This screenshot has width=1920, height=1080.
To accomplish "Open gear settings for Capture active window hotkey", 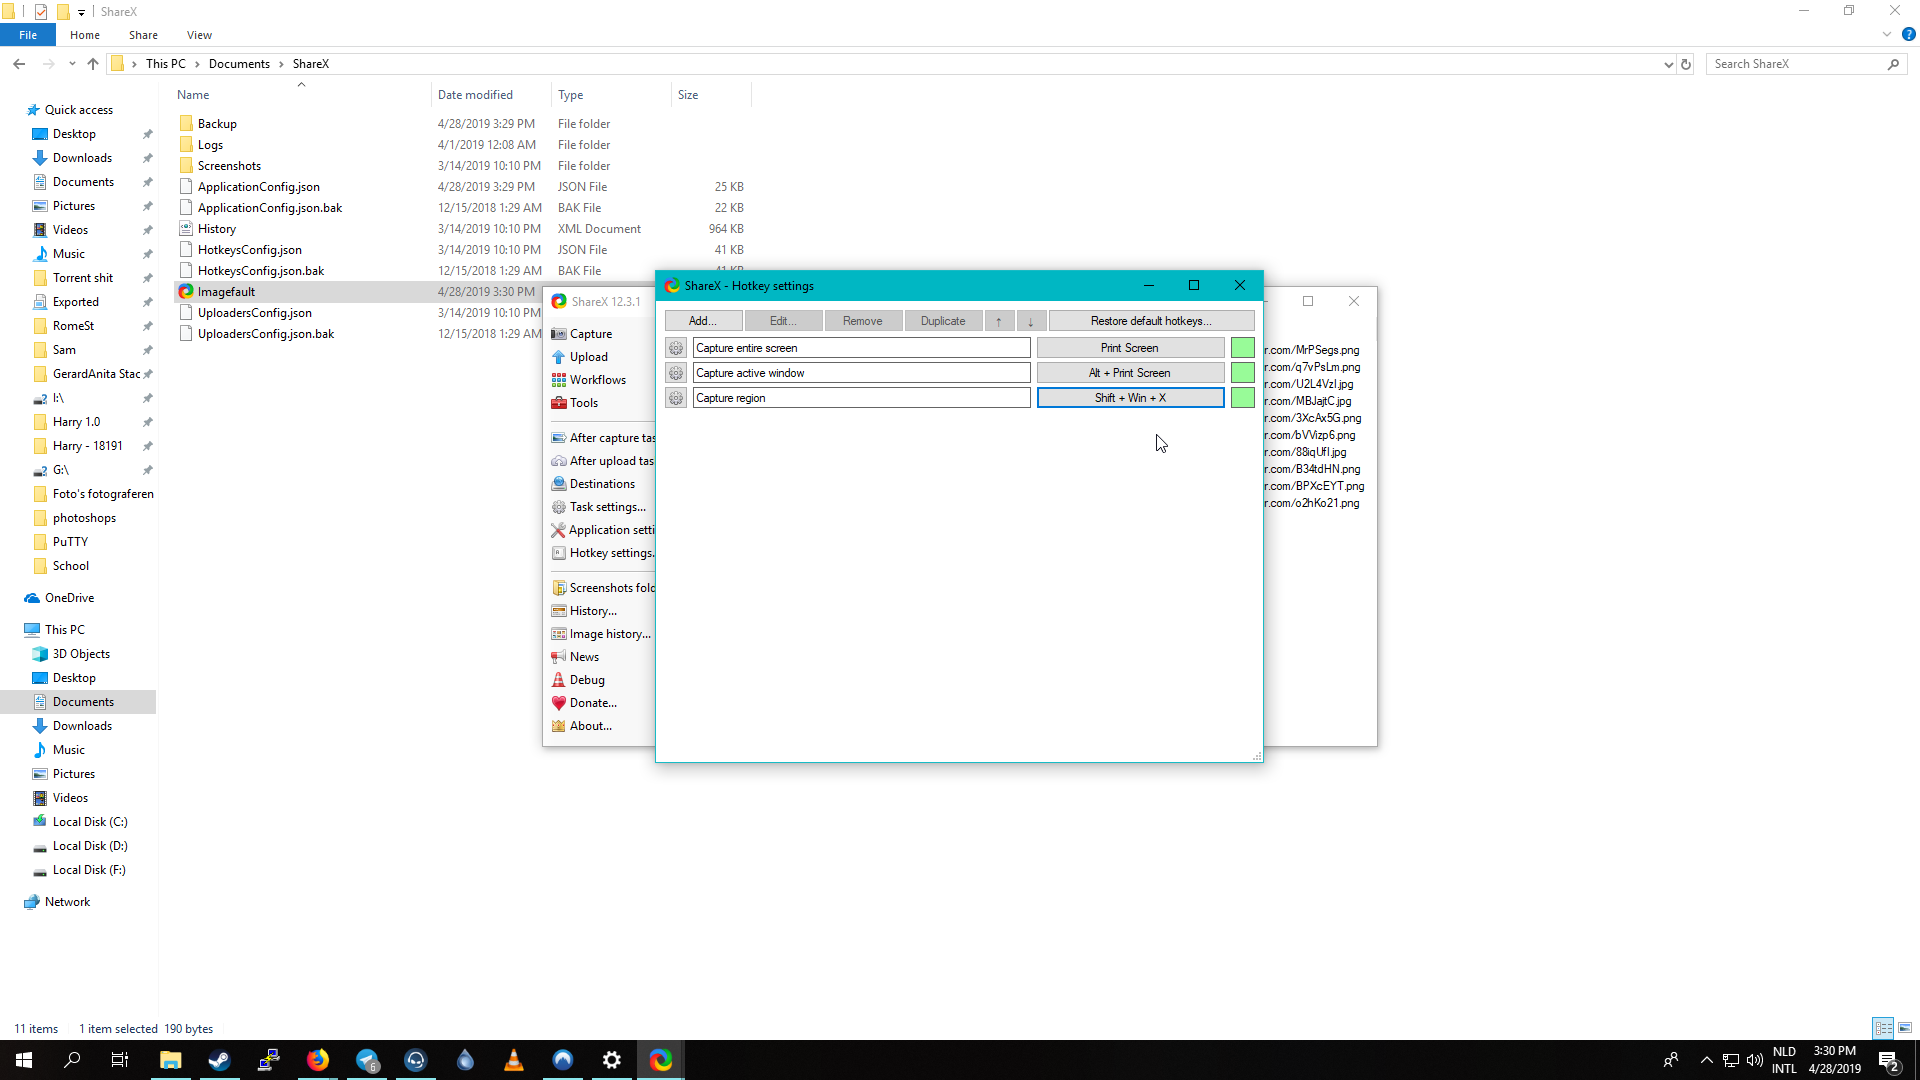I will (x=676, y=373).
